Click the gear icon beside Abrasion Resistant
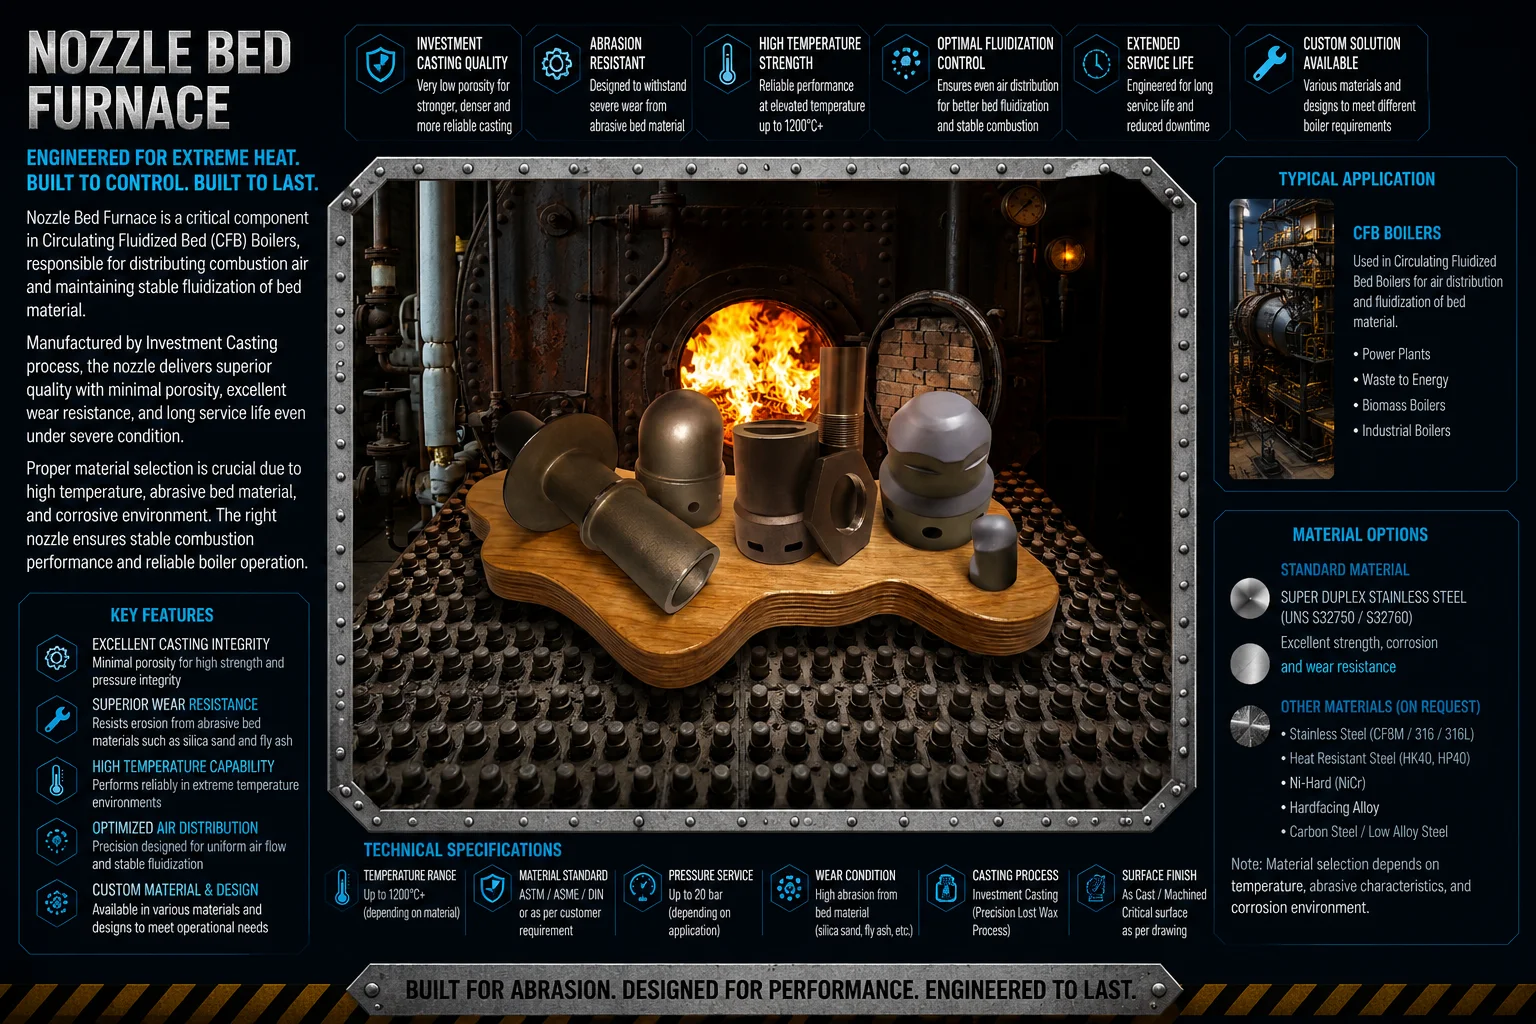Image resolution: width=1536 pixels, height=1024 pixels. [556, 64]
